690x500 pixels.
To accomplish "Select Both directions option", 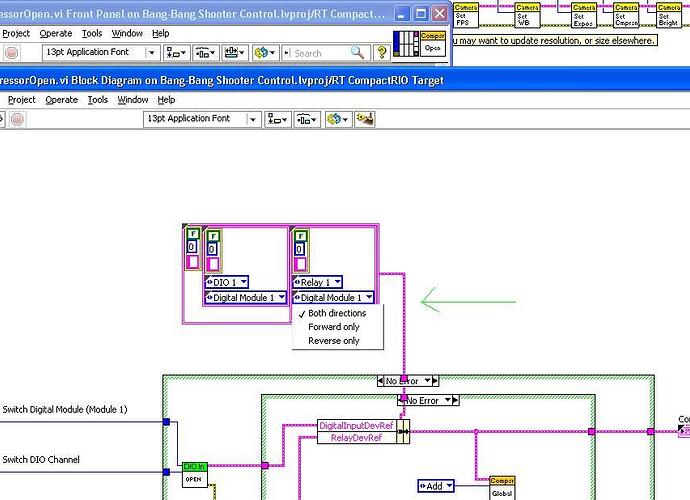I will (x=337, y=313).
